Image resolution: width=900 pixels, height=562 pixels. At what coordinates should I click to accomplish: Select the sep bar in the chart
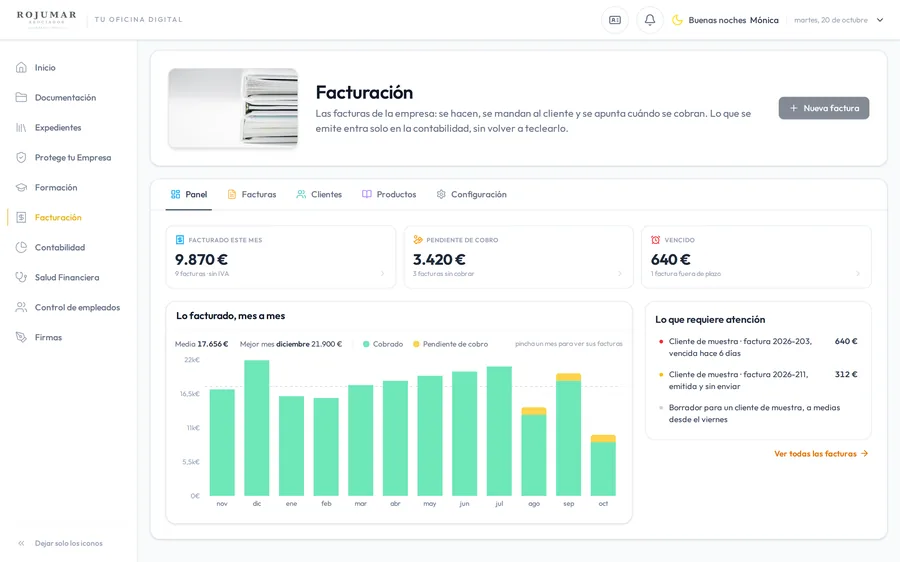(568, 435)
